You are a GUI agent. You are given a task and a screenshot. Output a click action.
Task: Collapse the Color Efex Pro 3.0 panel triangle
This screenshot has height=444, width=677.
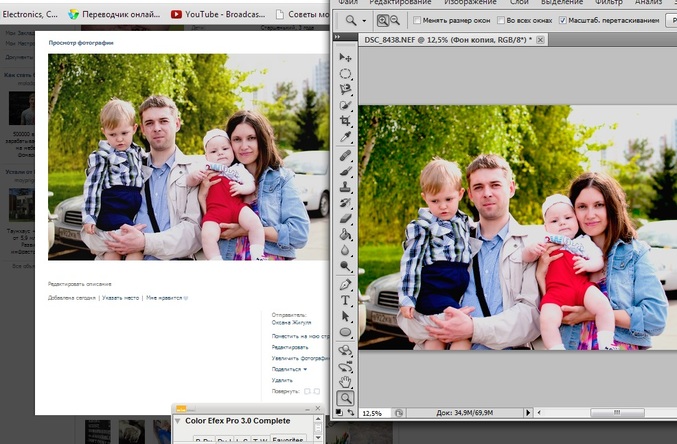178,421
